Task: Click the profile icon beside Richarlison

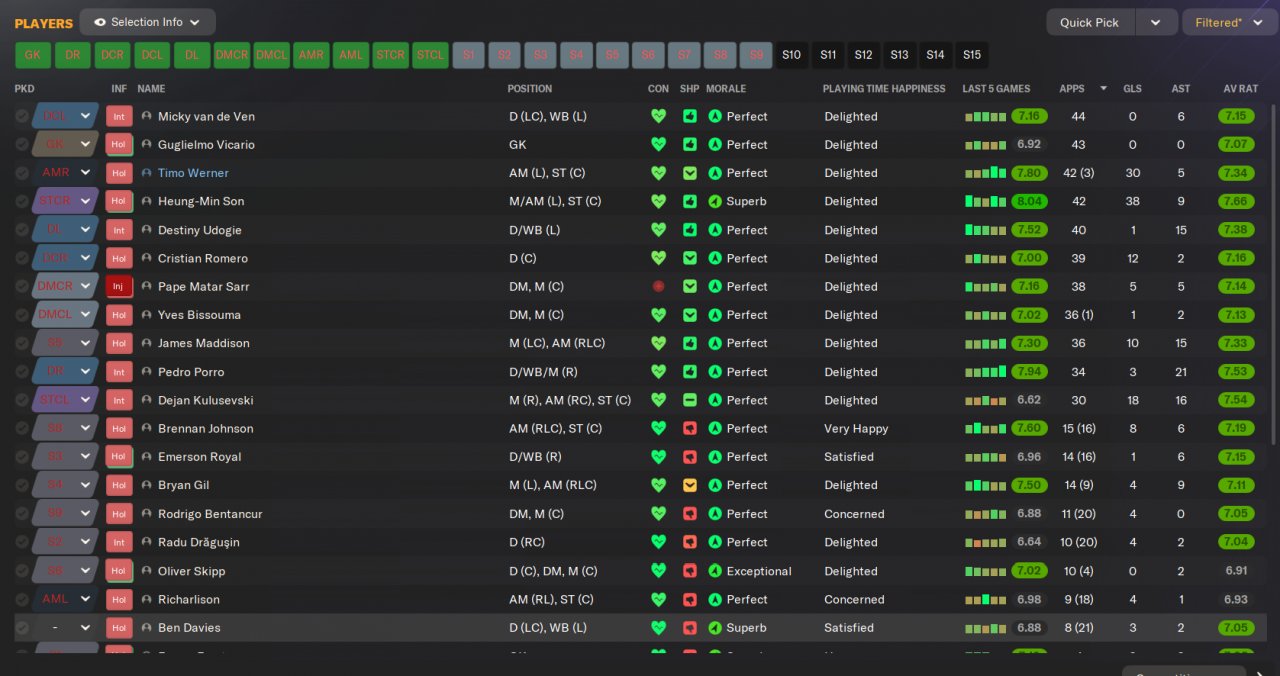Action: tap(146, 599)
